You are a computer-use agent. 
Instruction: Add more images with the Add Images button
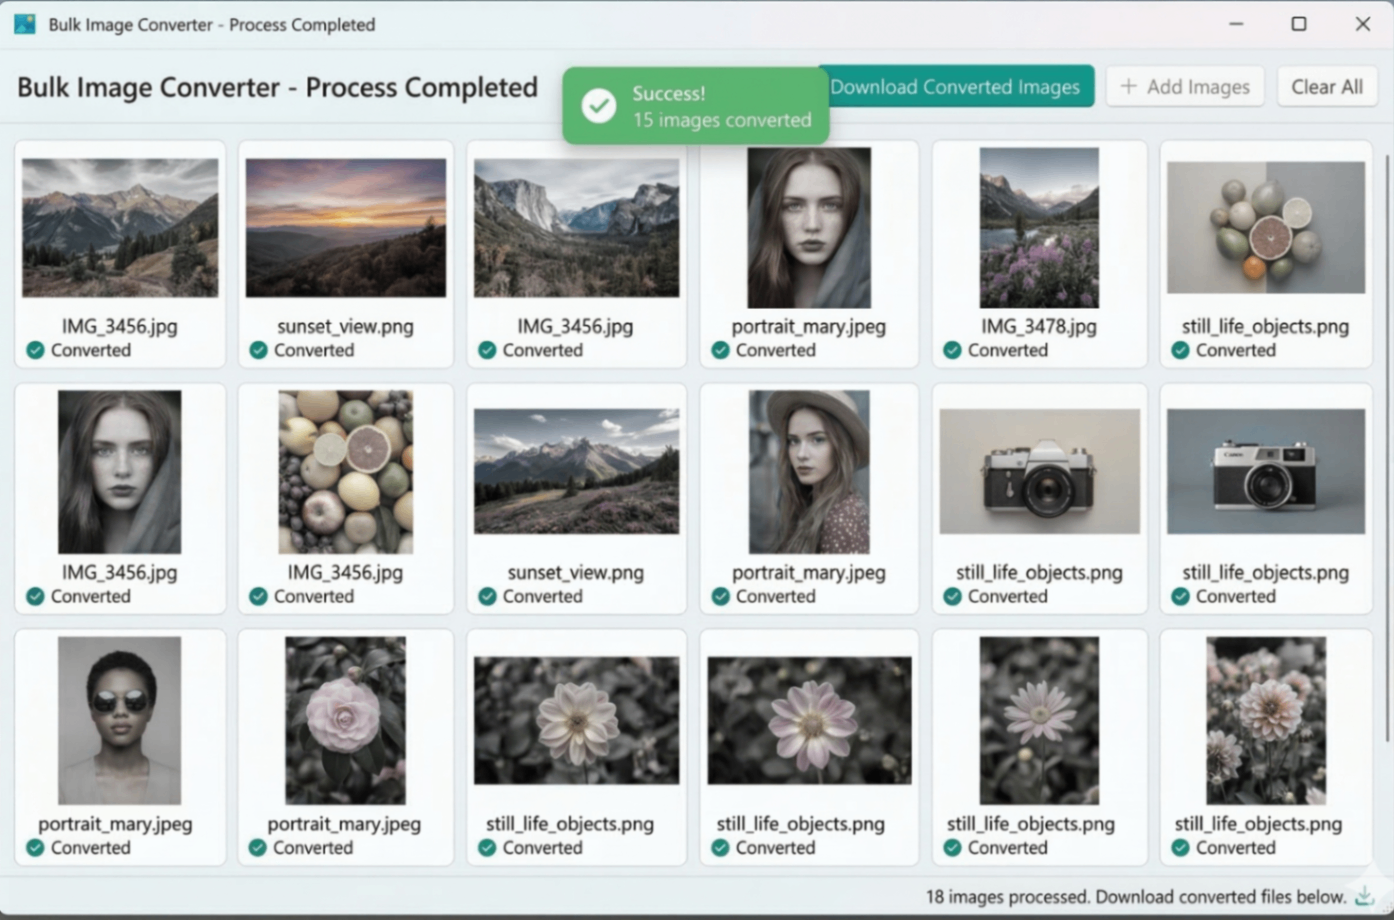click(x=1185, y=87)
